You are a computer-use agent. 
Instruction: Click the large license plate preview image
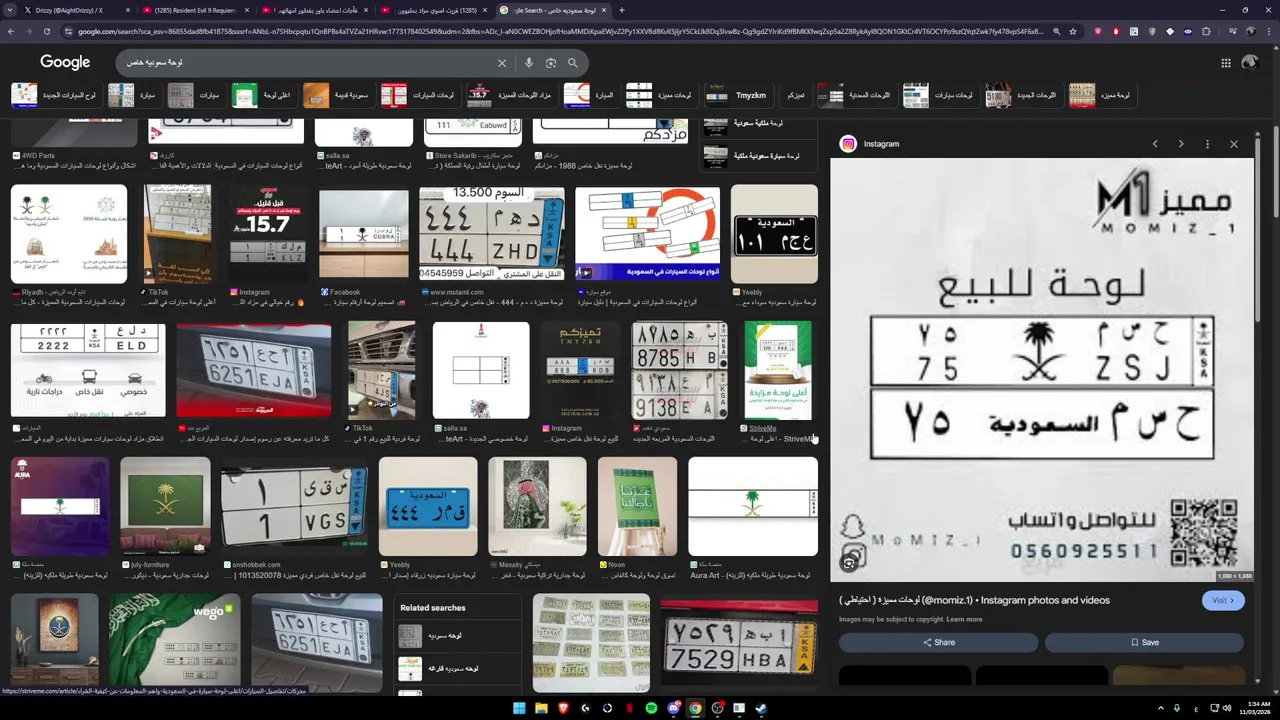click(x=1041, y=370)
